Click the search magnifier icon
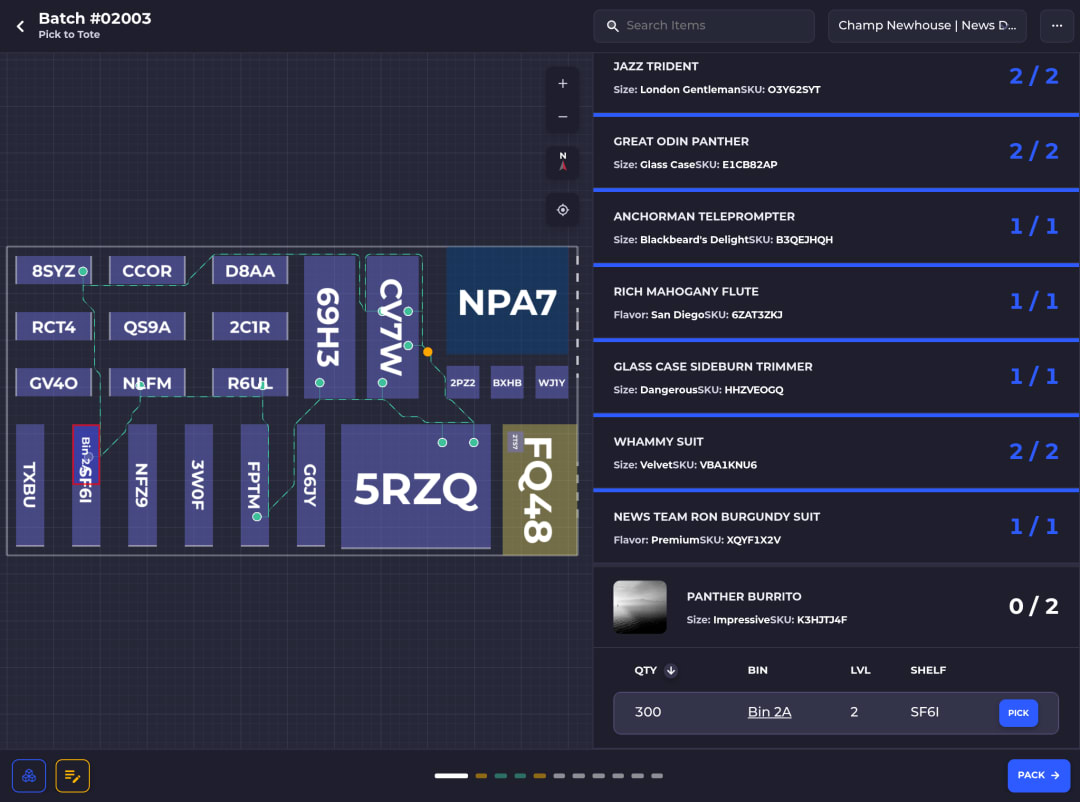The width and height of the screenshot is (1080, 802). [x=612, y=26]
